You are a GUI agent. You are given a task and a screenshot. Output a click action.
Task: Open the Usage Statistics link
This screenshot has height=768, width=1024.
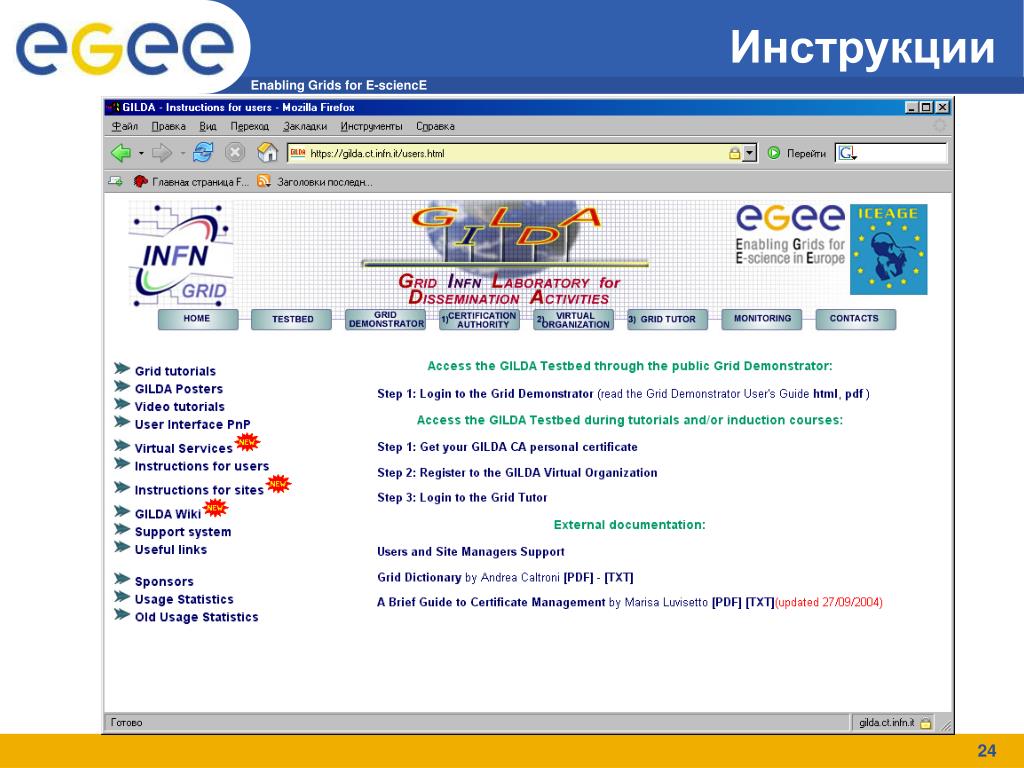click(x=184, y=599)
